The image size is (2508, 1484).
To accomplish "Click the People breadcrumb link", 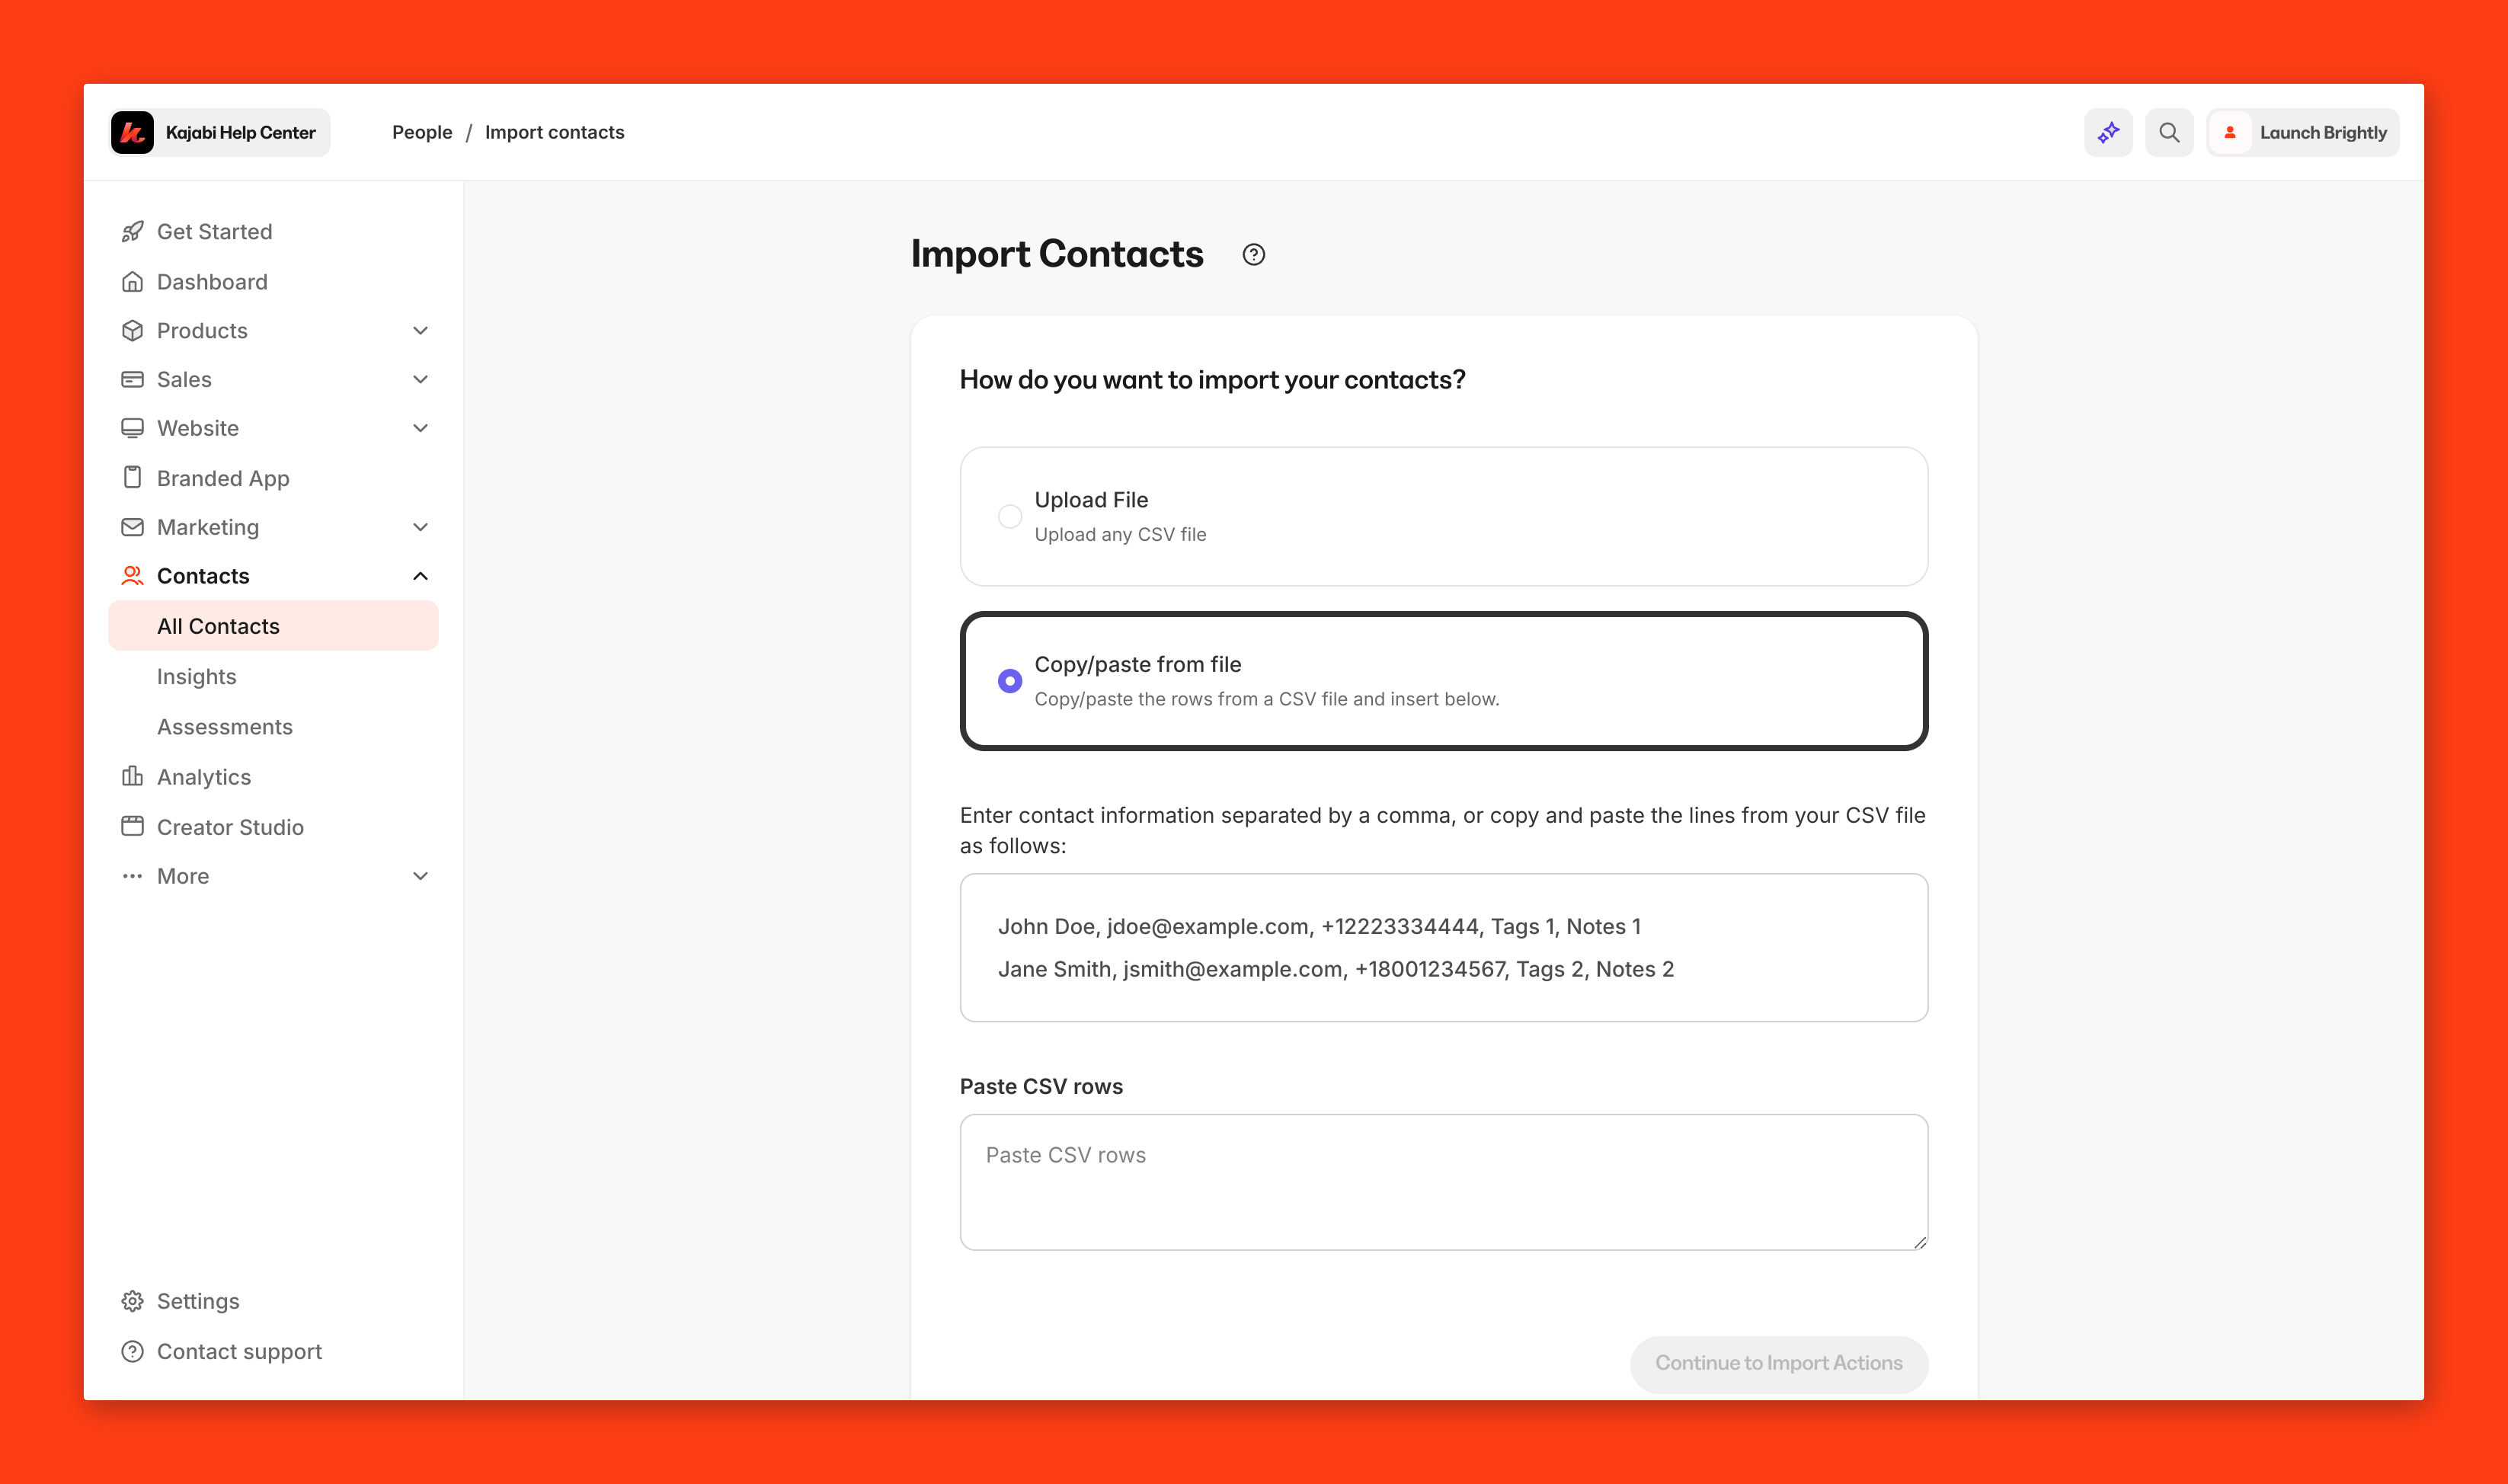I will pyautogui.click(x=422, y=132).
